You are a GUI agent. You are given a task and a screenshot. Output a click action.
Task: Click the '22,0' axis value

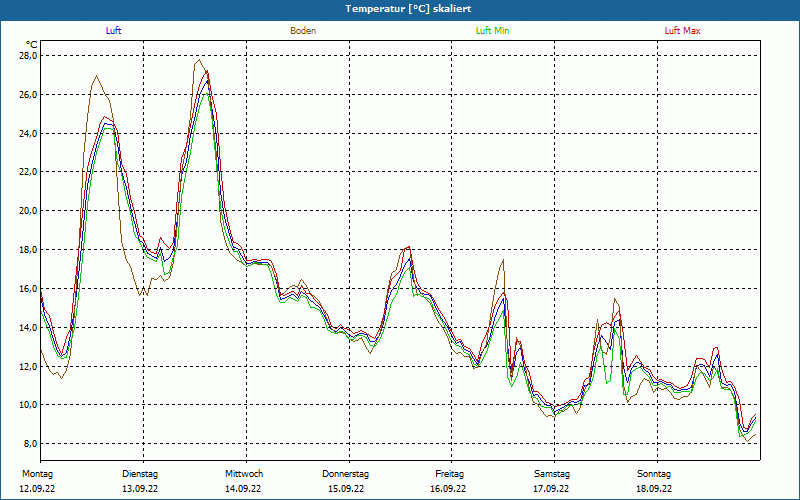pyautogui.click(x=29, y=172)
